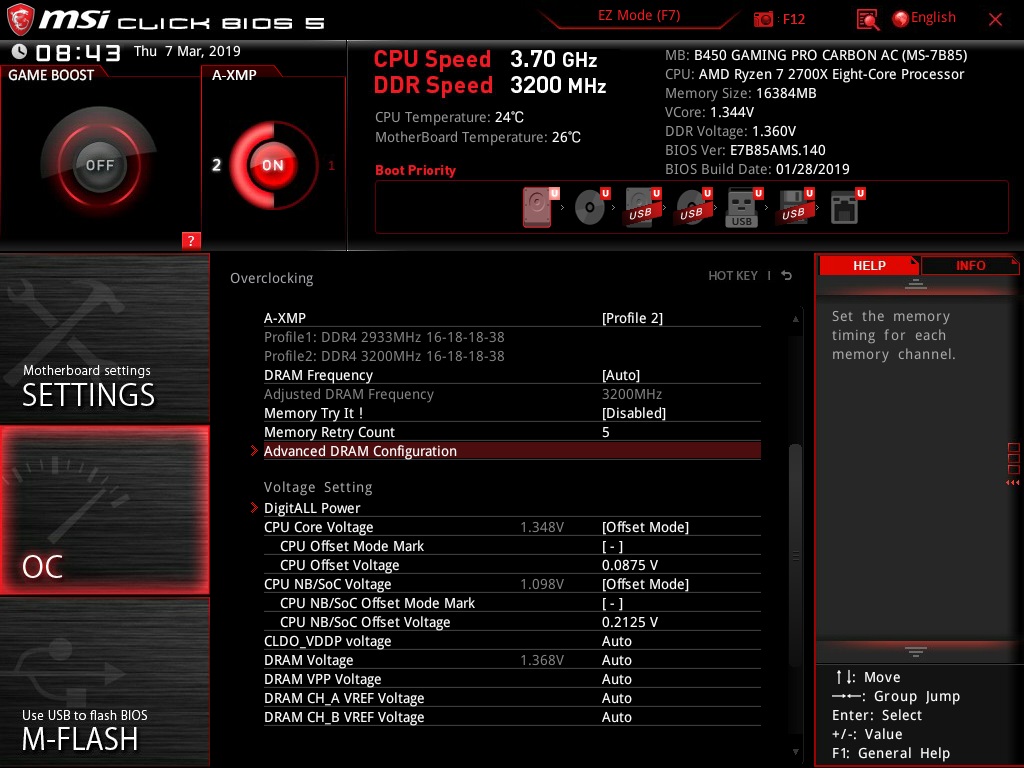Click the hard drive boot priority icon

tap(537, 205)
